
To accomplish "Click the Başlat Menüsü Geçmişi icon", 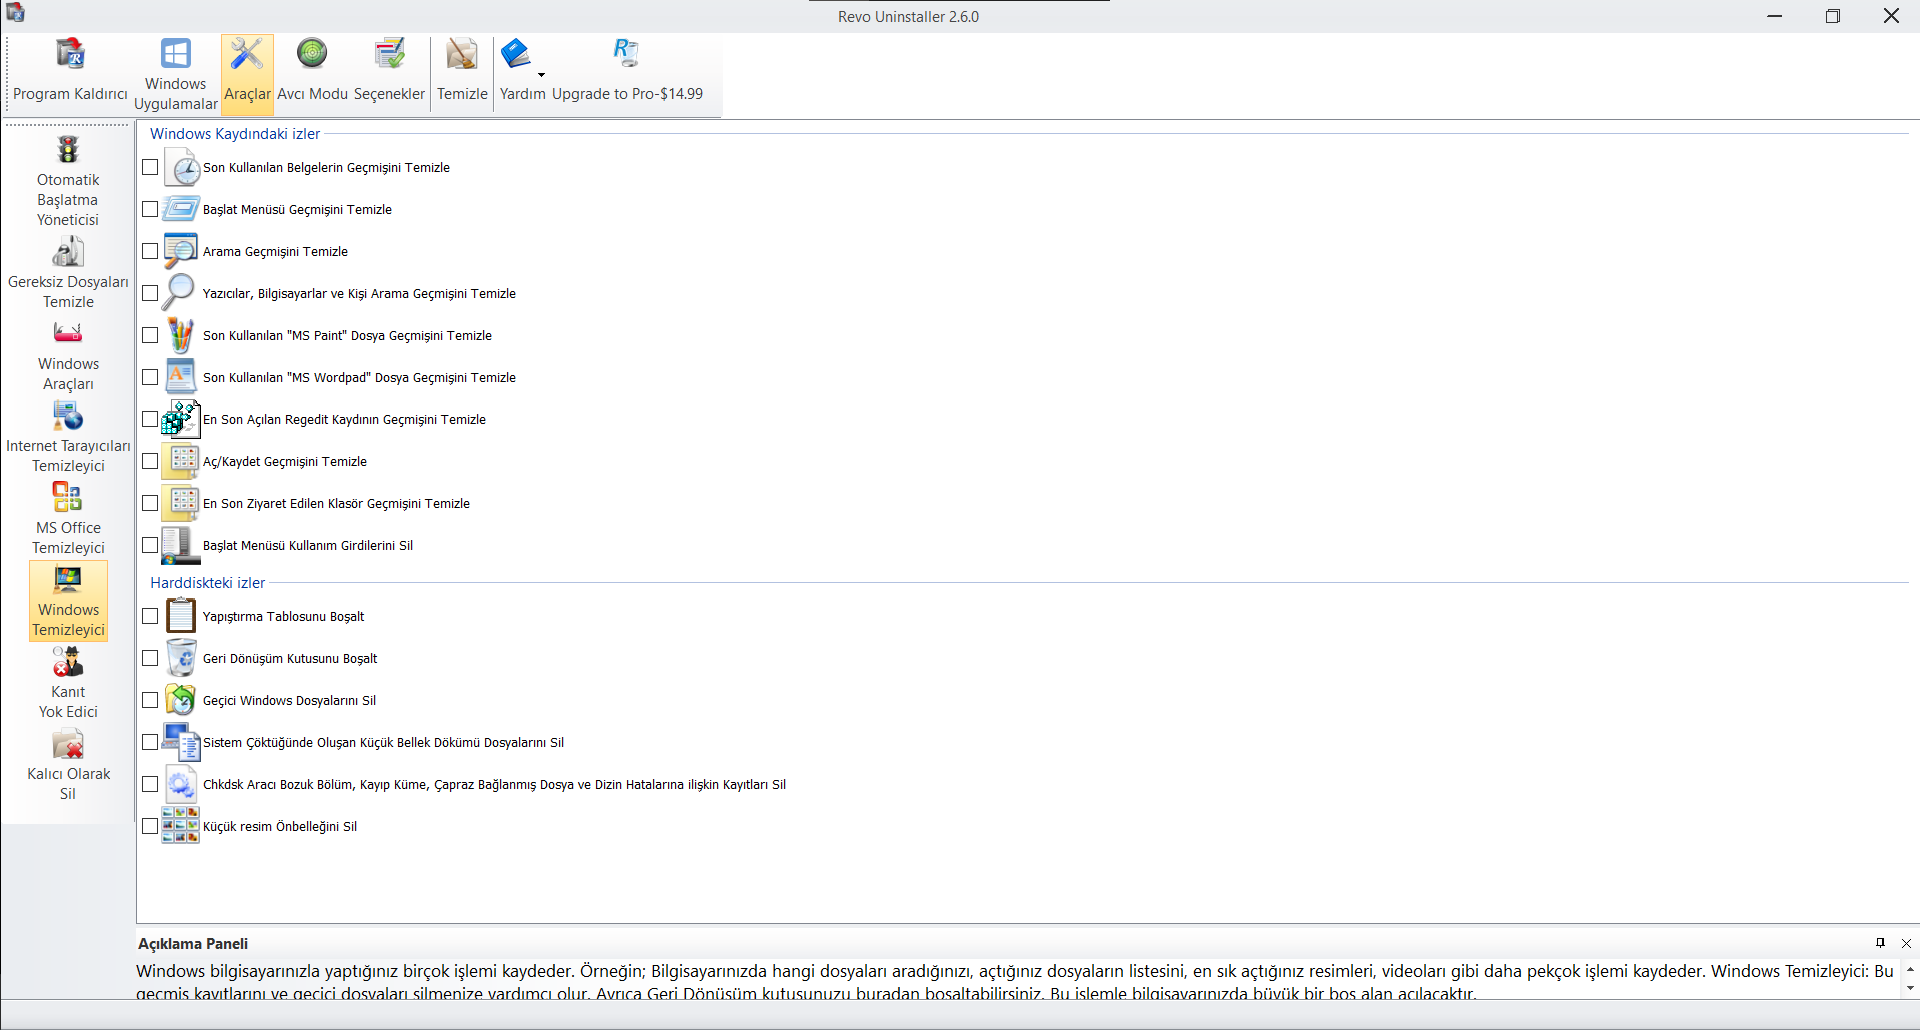I will (x=181, y=209).
